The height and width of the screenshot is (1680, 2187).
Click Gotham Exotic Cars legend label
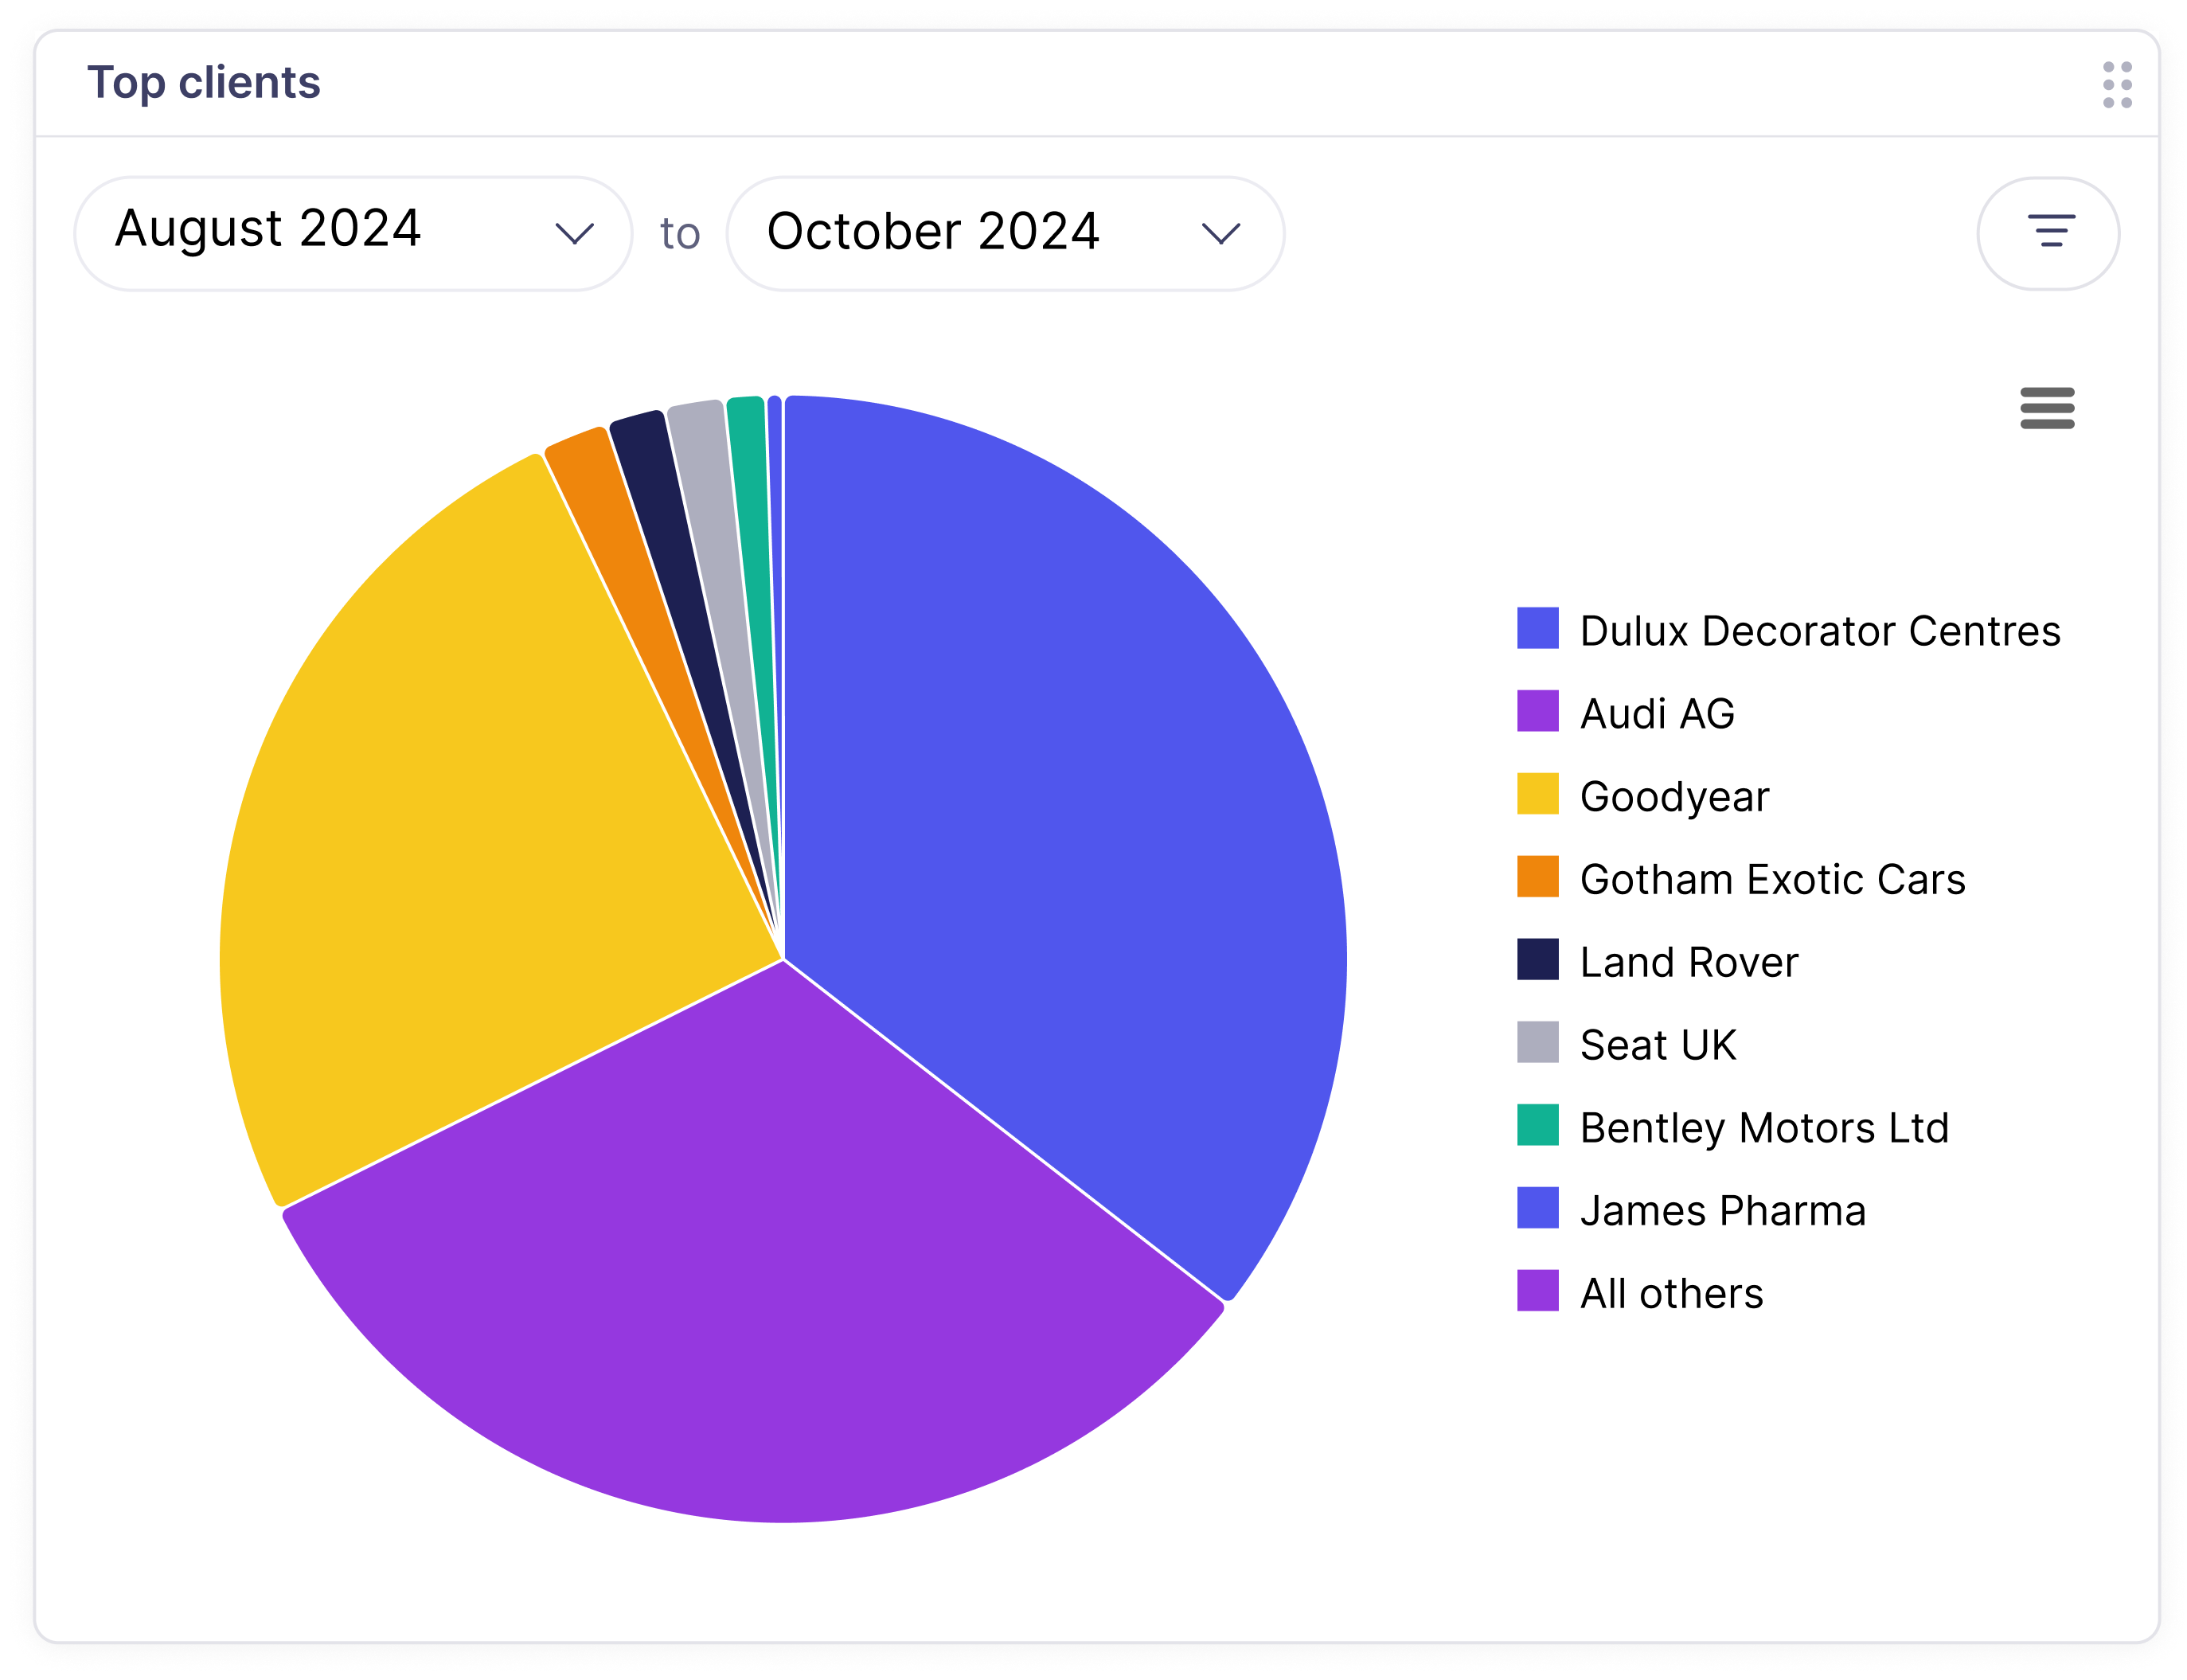tap(1772, 879)
